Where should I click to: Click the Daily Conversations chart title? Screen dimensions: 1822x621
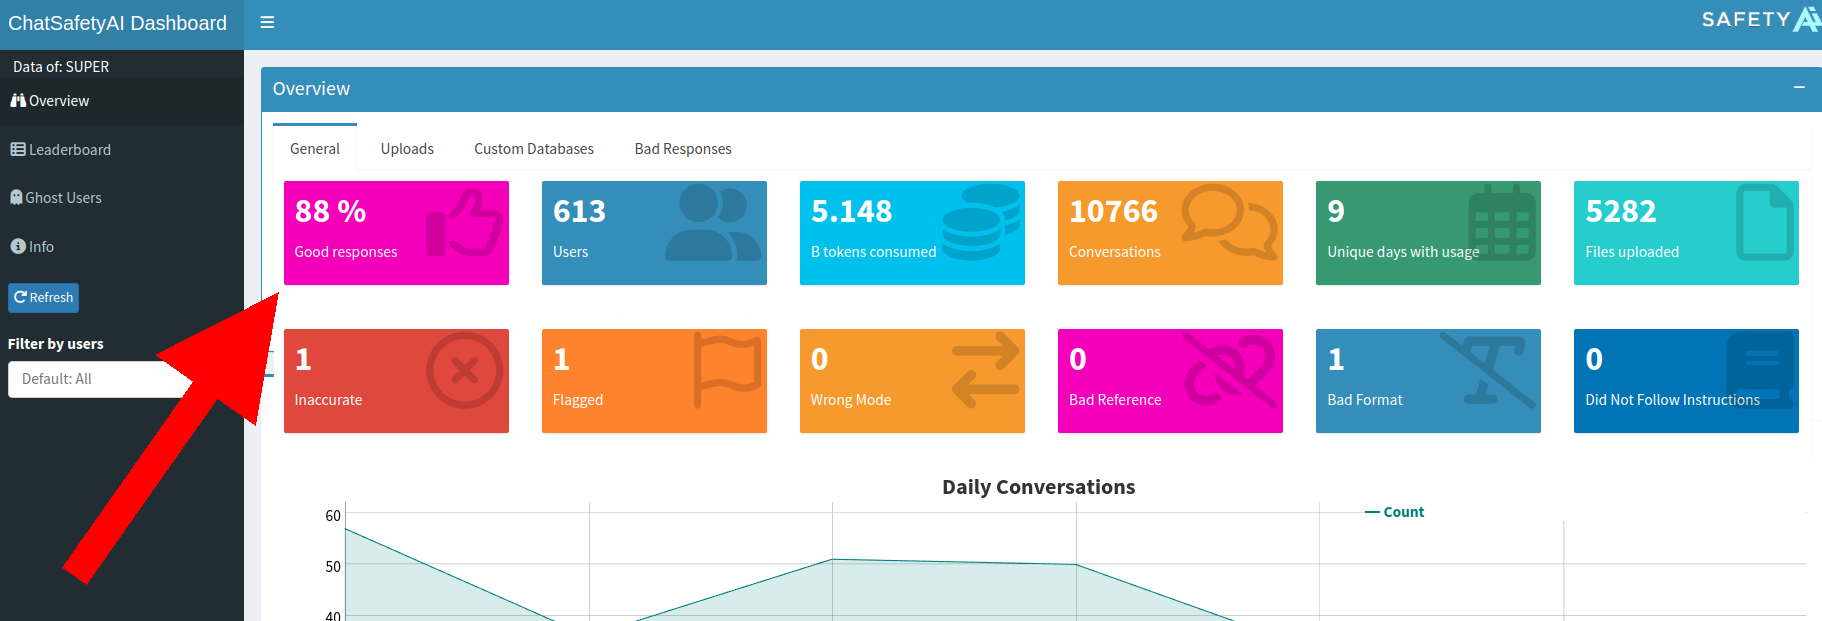1038,487
